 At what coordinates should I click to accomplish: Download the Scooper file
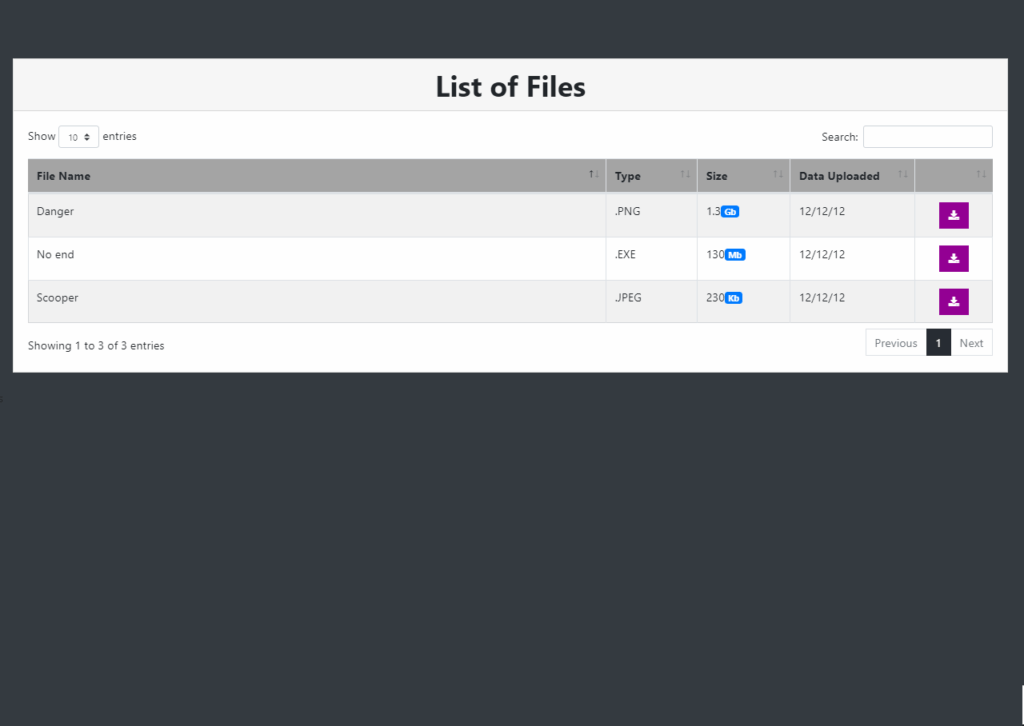pos(953,301)
